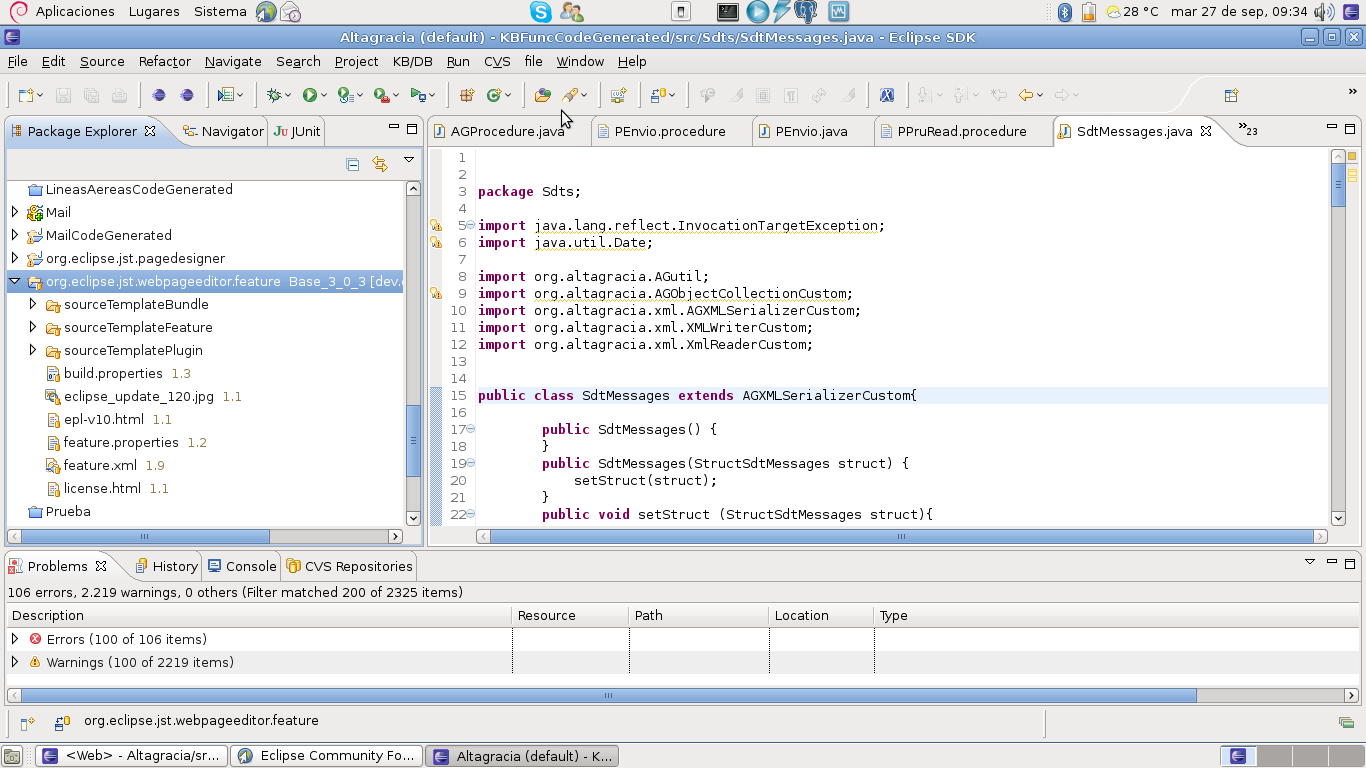Open the Problems view menu arrow
Image resolution: width=1366 pixels, height=768 pixels.
(1310, 562)
